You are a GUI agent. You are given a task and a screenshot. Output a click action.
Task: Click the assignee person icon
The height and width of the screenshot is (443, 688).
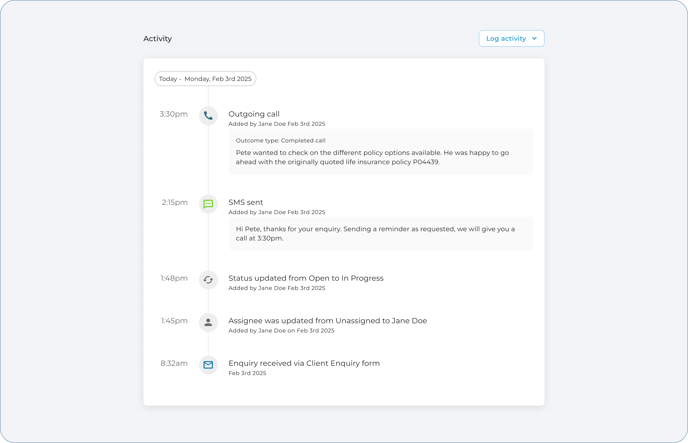point(208,322)
